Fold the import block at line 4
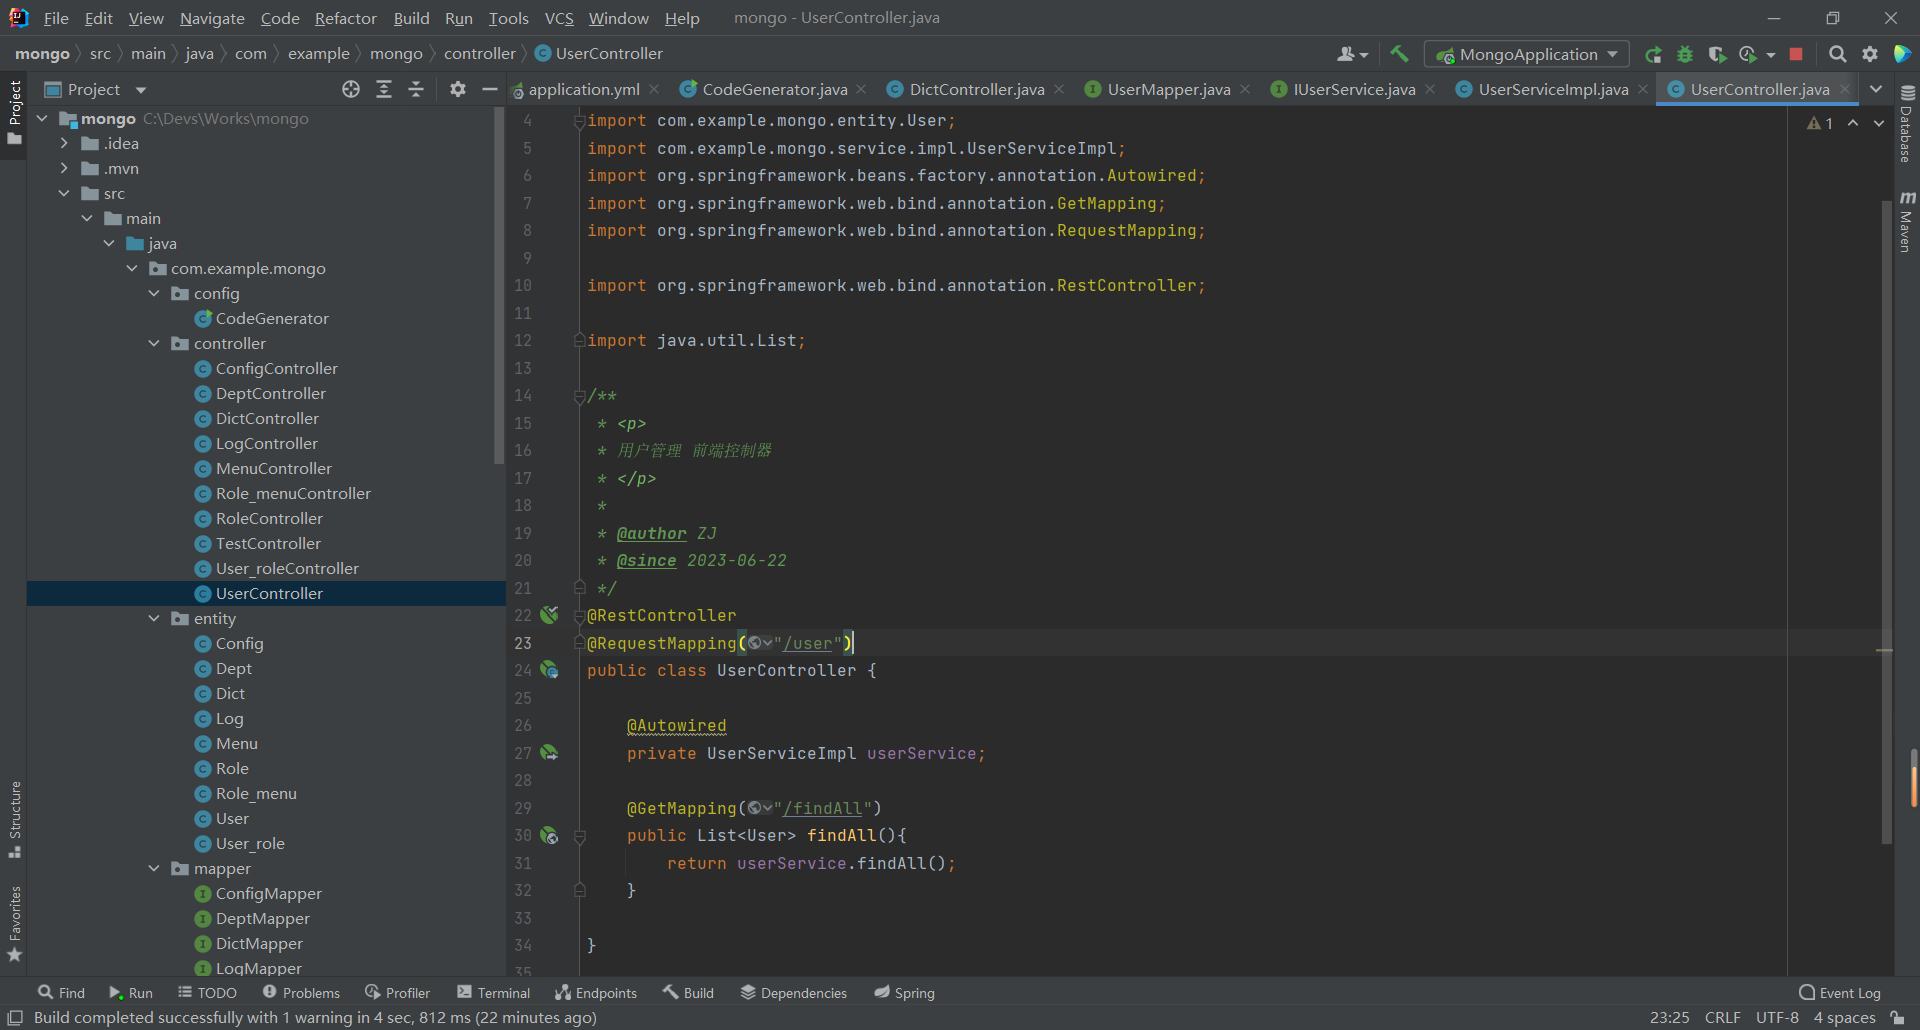1920x1030 pixels. pyautogui.click(x=579, y=121)
